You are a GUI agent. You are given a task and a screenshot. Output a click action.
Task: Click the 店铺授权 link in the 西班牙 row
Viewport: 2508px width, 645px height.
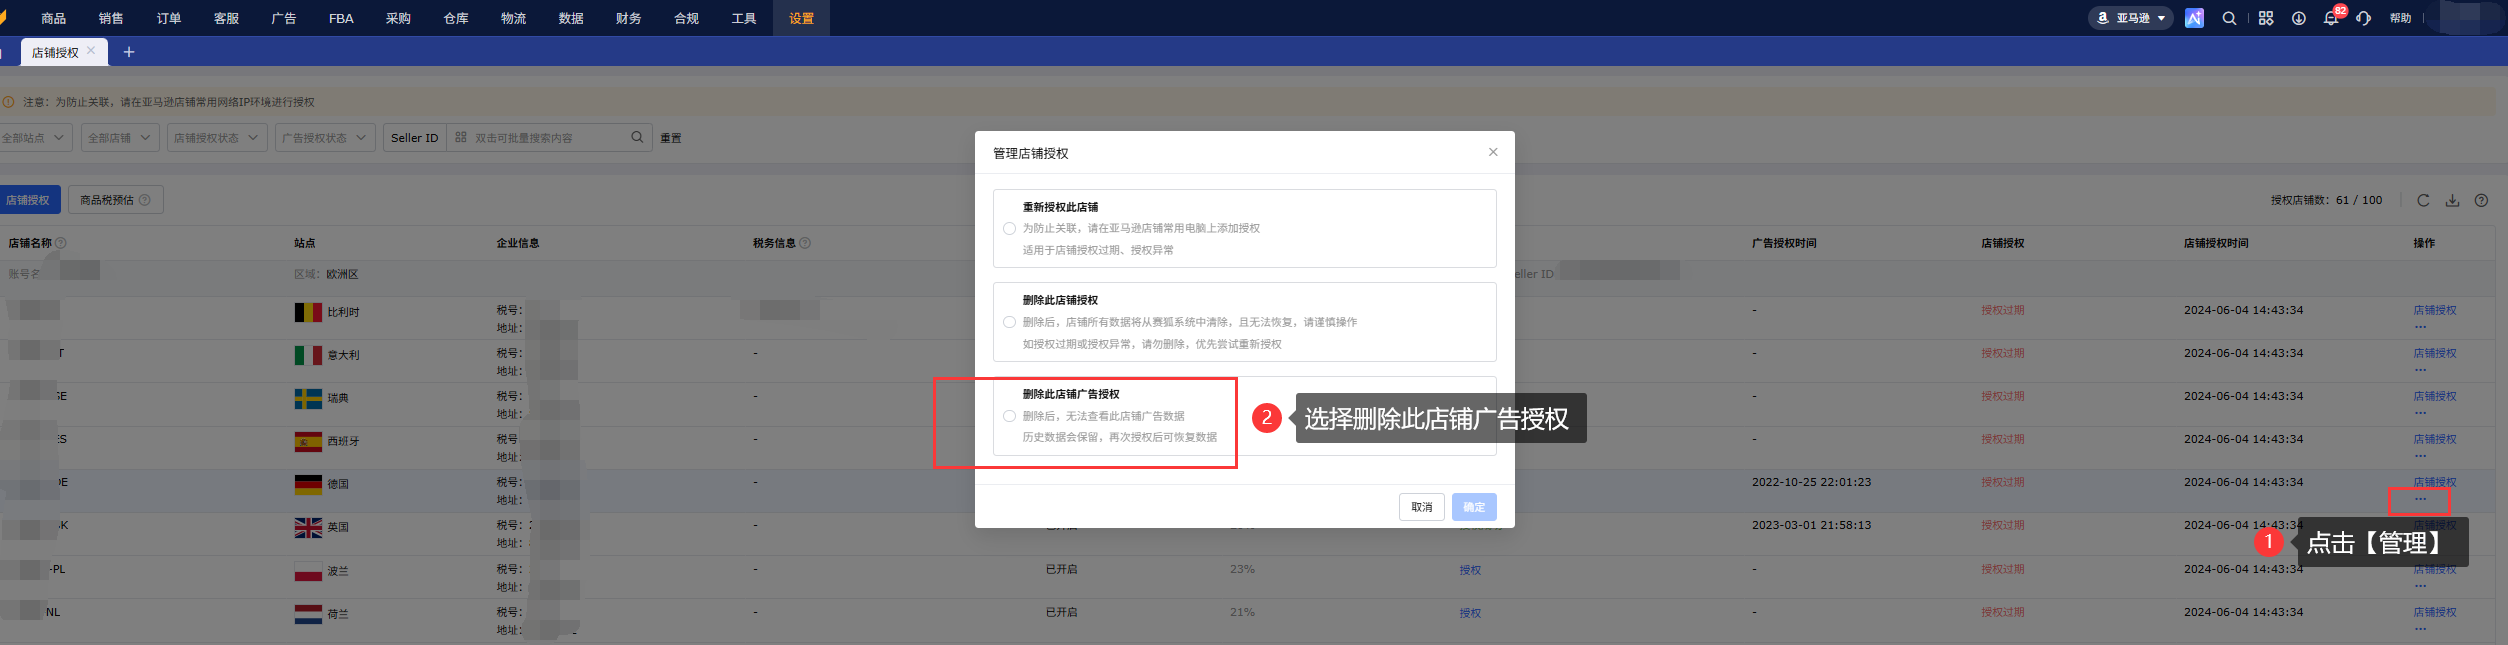(2435, 439)
